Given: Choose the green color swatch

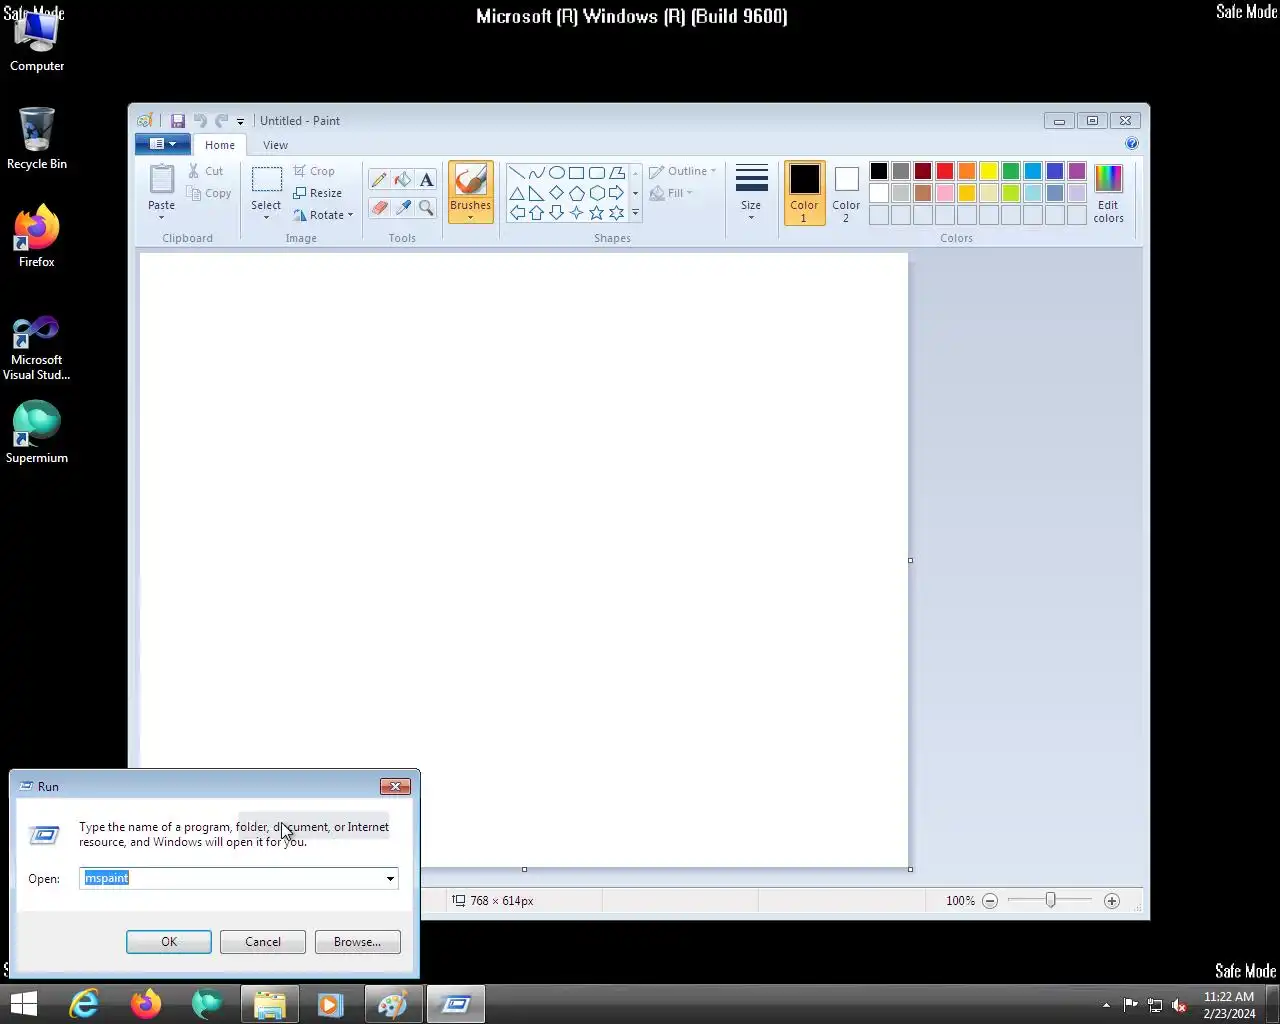Looking at the screenshot, I should pos(1011,171).
